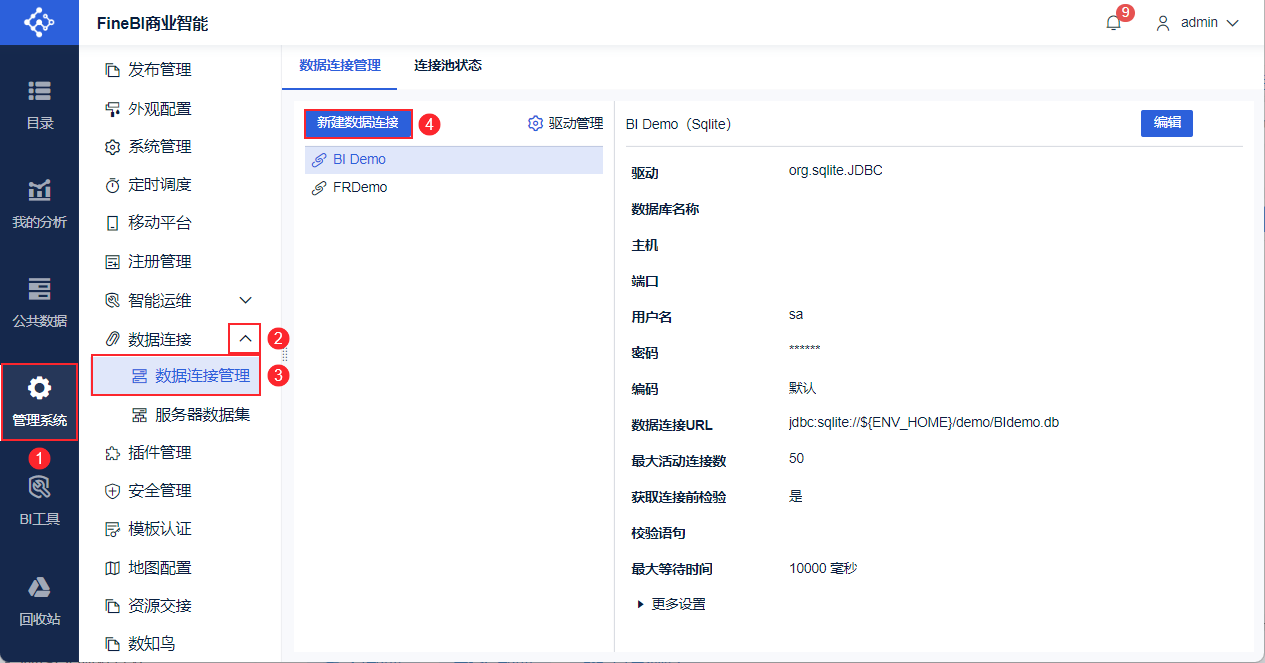Click the 驱动管理 gear icon
Viewport: 1265px width, 663px height.
[536, 123]
